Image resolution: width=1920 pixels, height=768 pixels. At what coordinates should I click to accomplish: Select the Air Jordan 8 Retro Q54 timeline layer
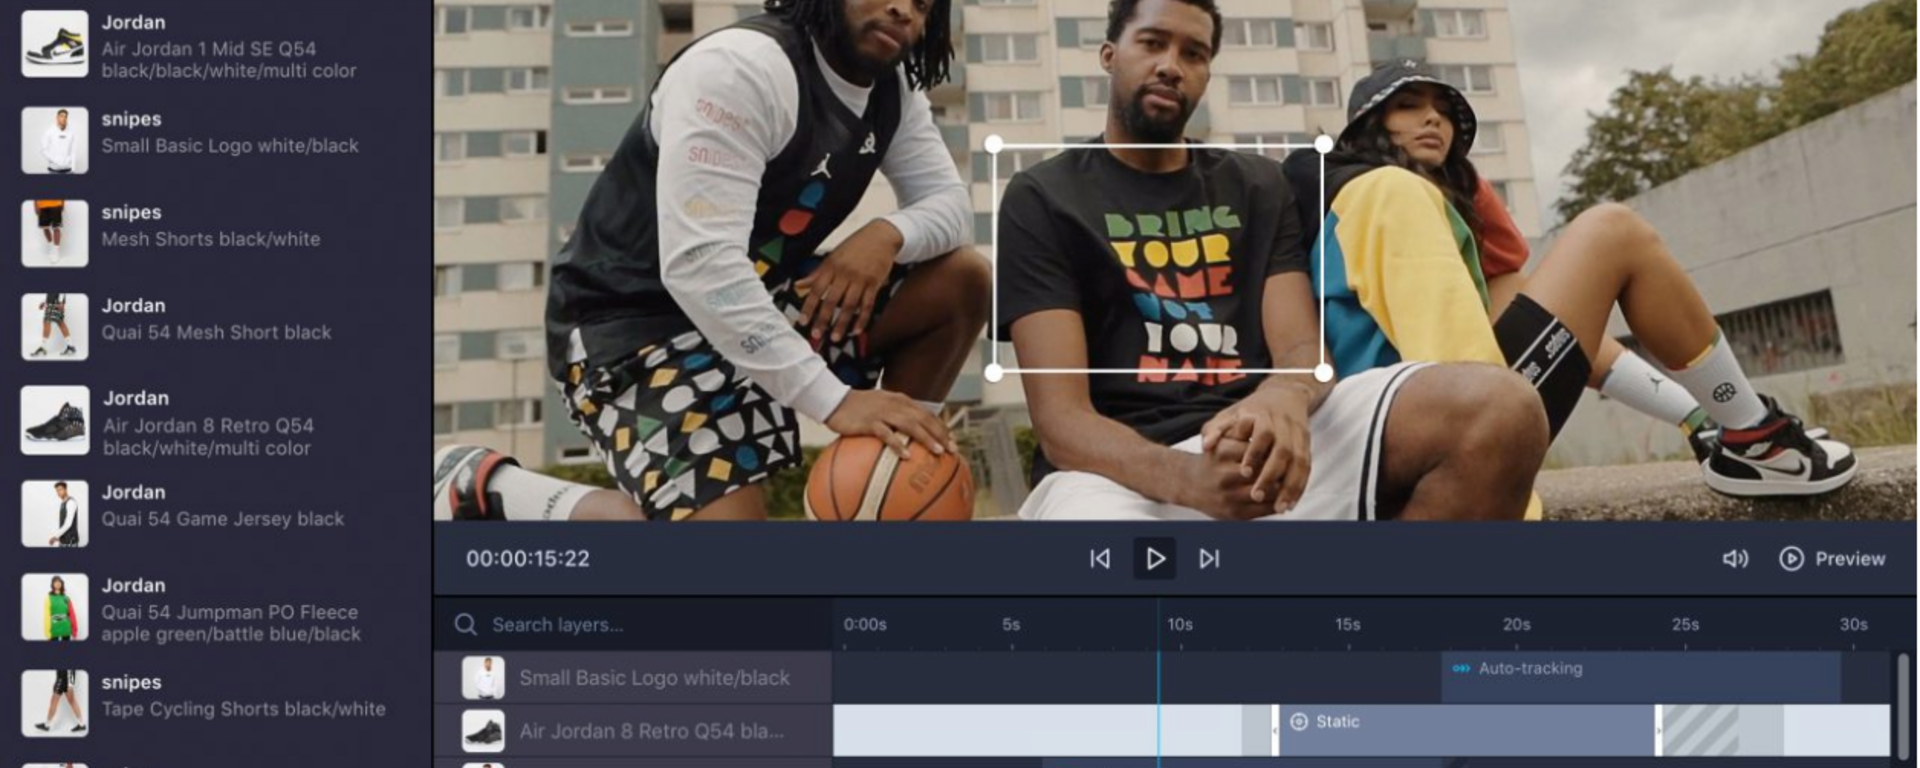[633, 731]
